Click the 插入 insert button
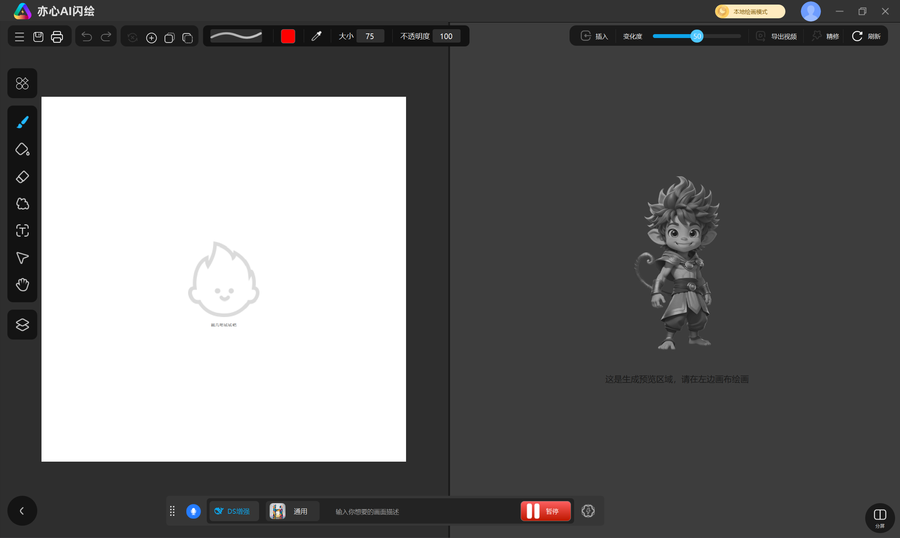 594,36
